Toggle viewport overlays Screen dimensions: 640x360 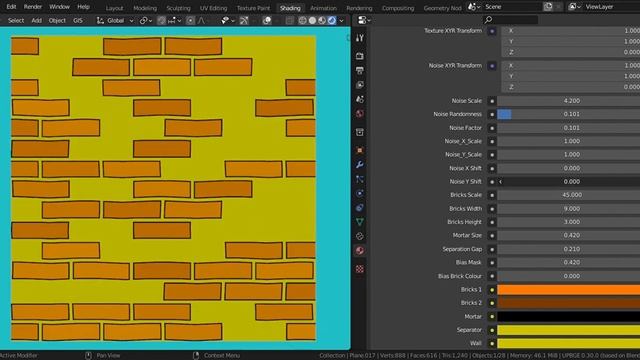(x=267, y=20)
